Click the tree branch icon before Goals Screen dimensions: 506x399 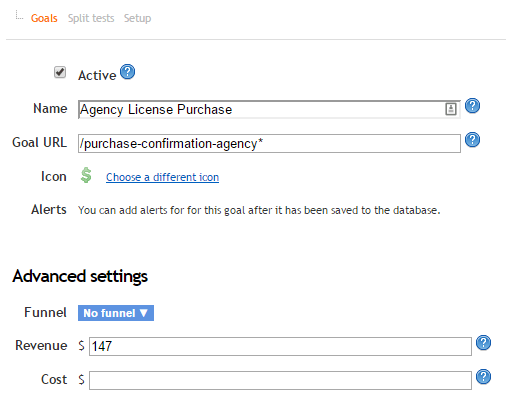point(19,15)
